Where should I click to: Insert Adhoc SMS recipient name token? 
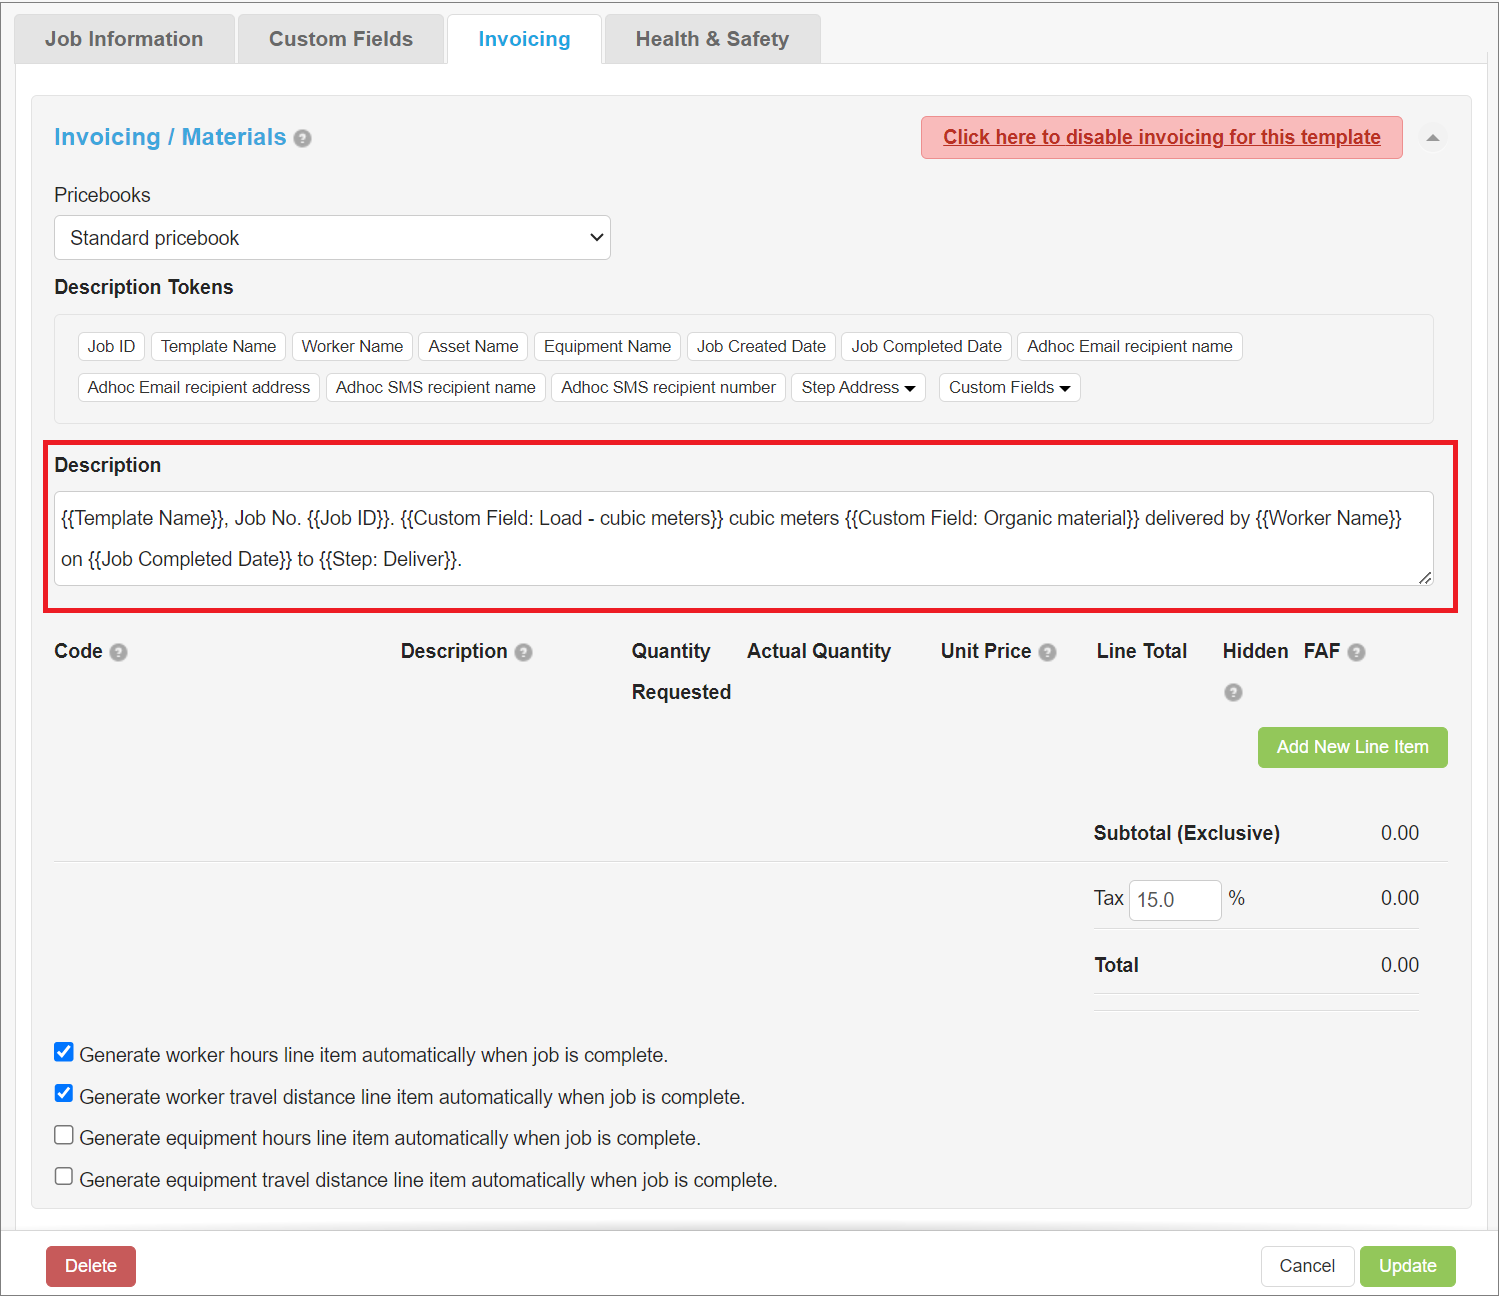coord(435,387)
